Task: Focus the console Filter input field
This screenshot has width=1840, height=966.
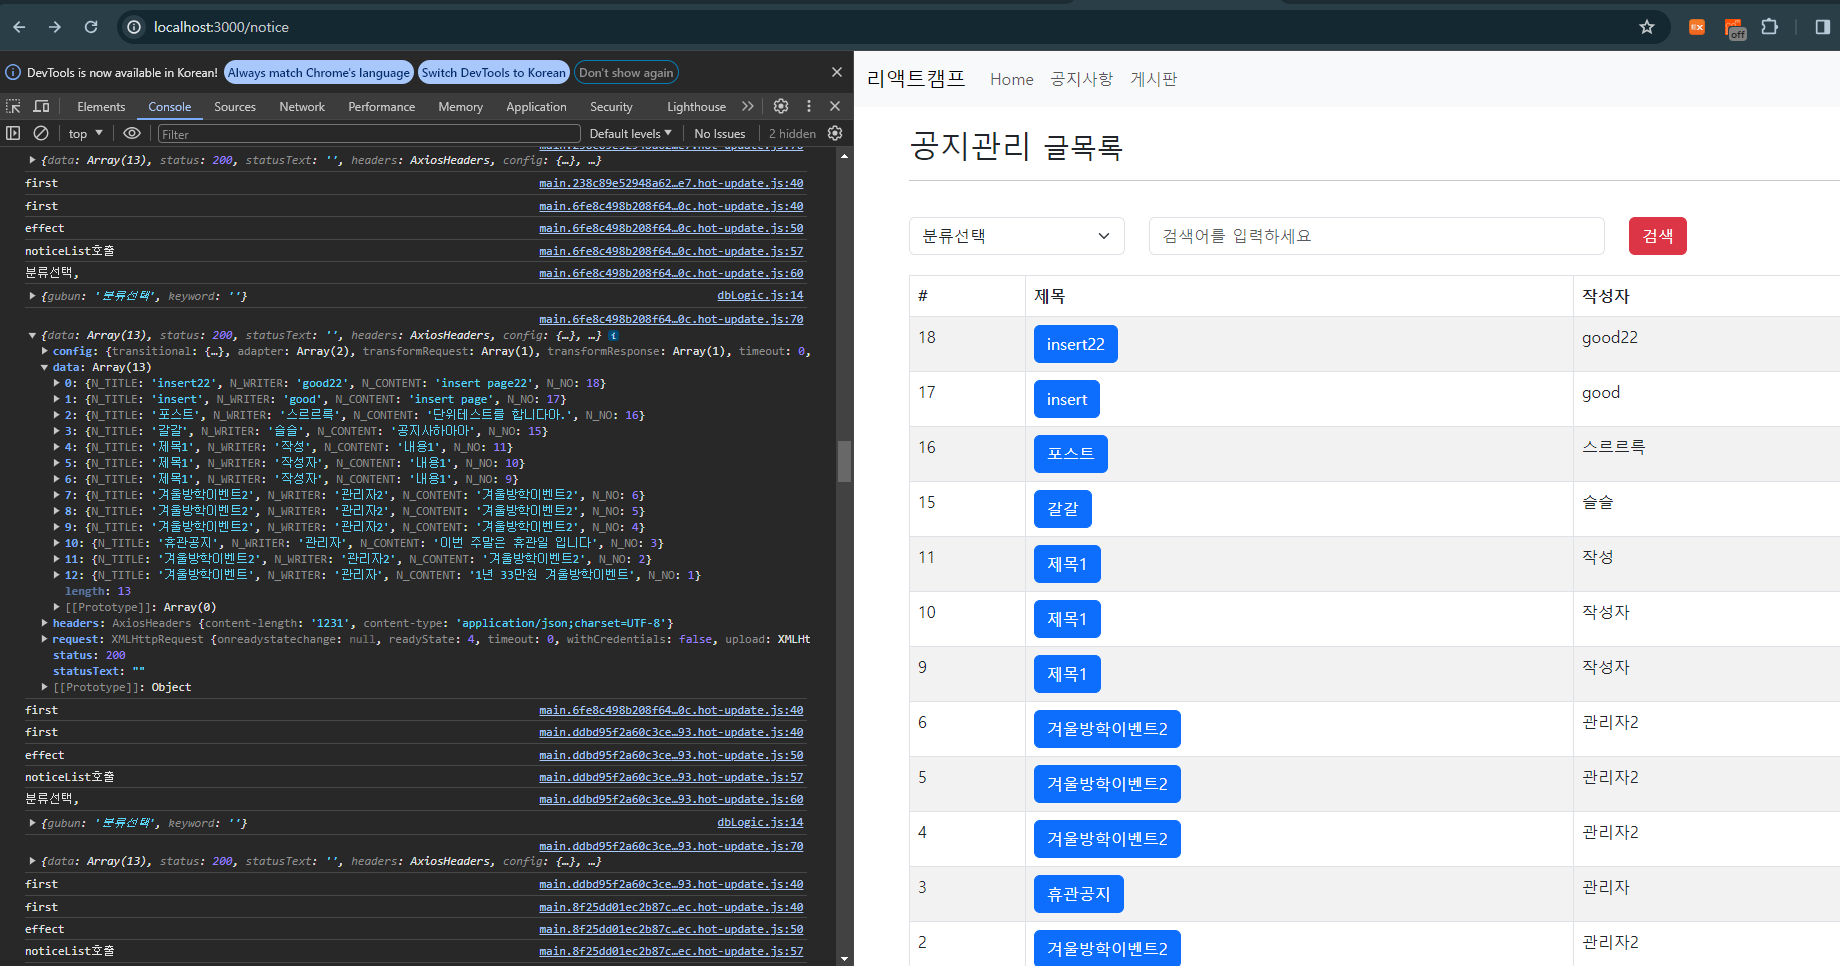Action: coord(369,134)
